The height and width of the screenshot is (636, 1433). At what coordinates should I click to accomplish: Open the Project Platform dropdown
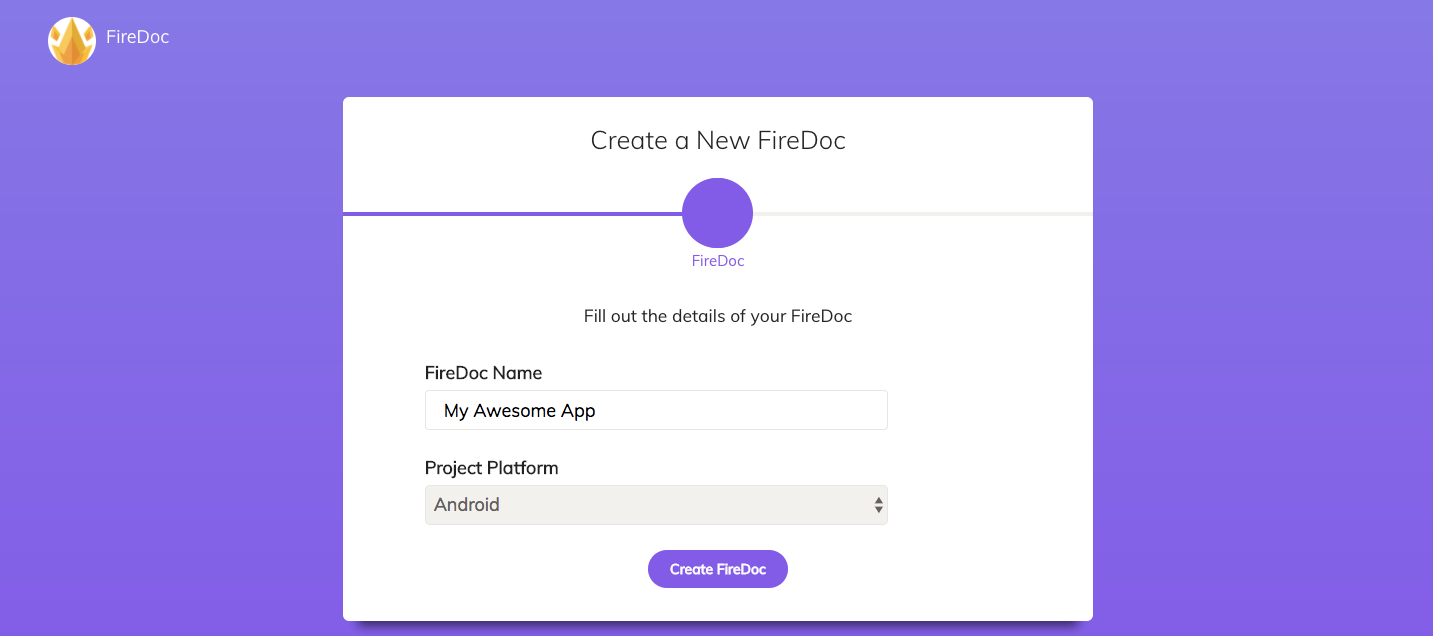tap(656, 504)
